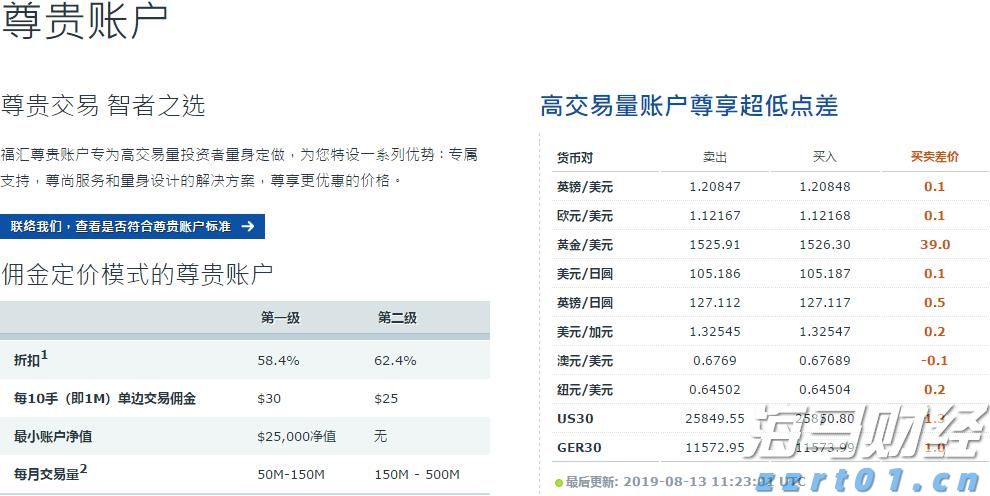Select the 第二级 column header
This screenshot has width=990, height=496.
397,318
